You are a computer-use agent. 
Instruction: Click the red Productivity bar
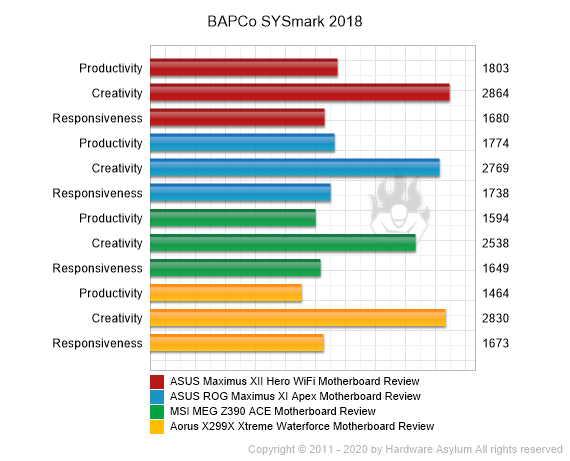click(244, 68)
